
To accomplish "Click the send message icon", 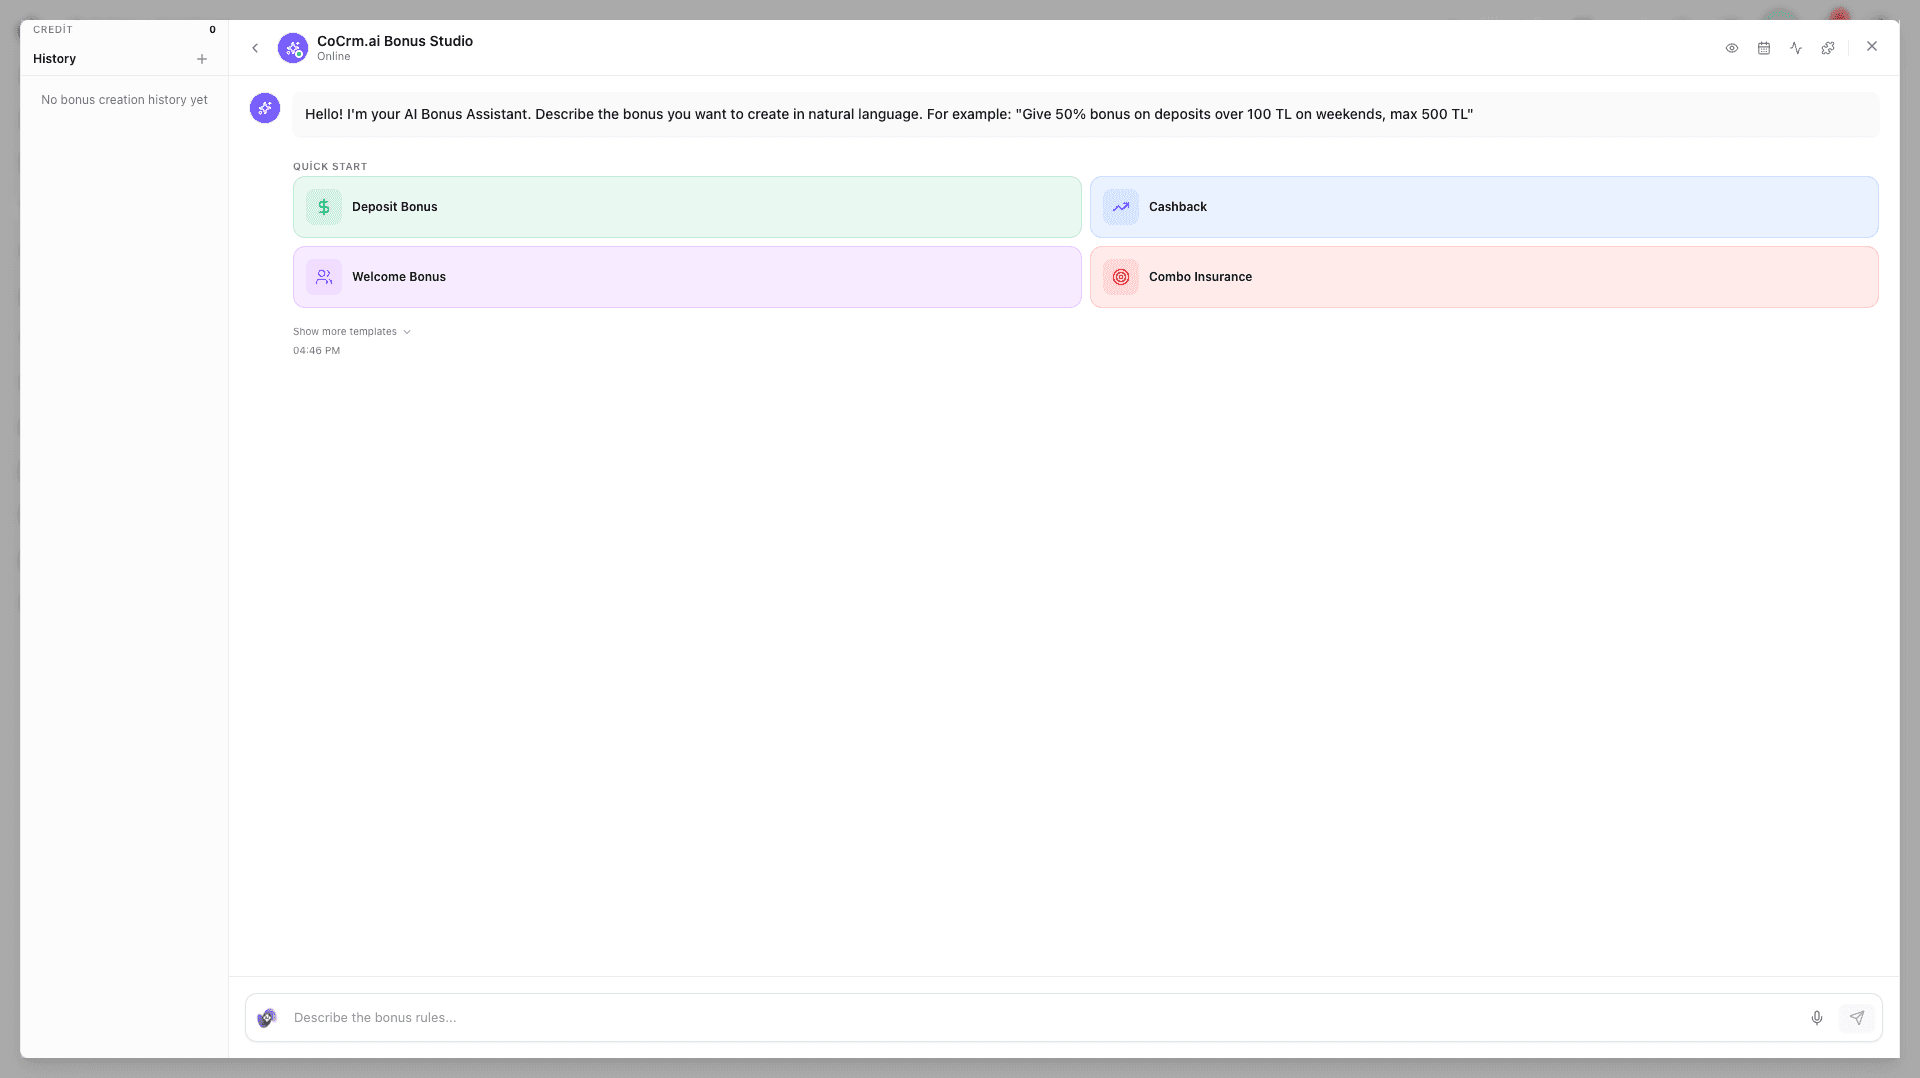I will click(x=1857, y=1017).
